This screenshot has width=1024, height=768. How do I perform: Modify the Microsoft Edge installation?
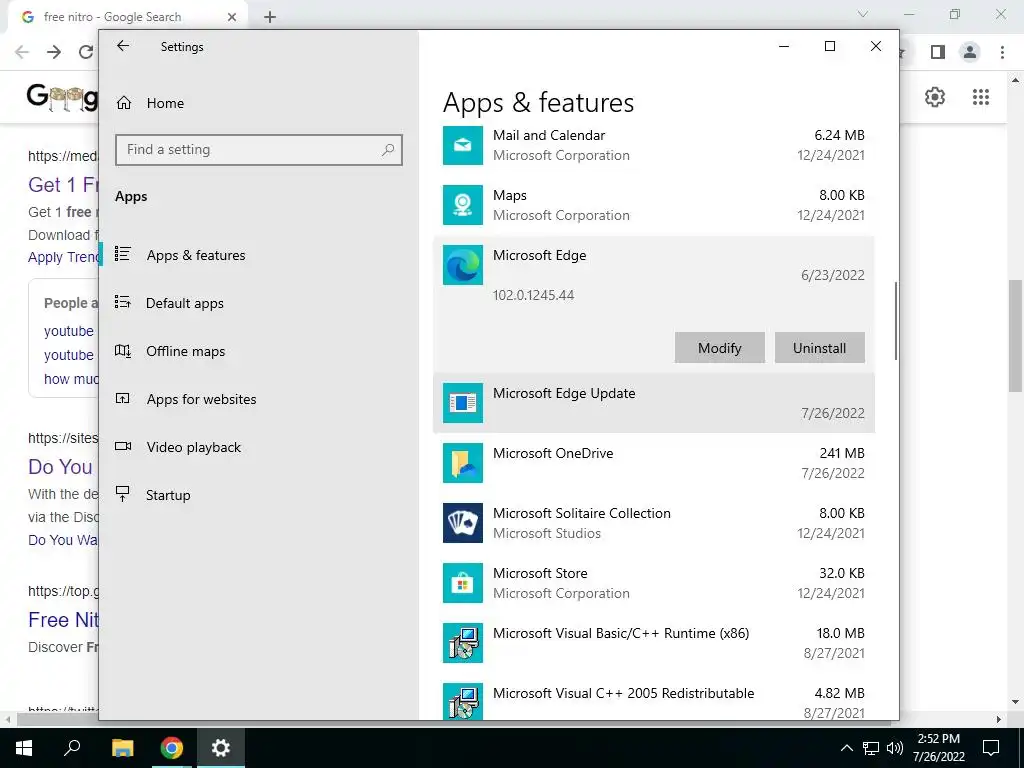(720, 348)
